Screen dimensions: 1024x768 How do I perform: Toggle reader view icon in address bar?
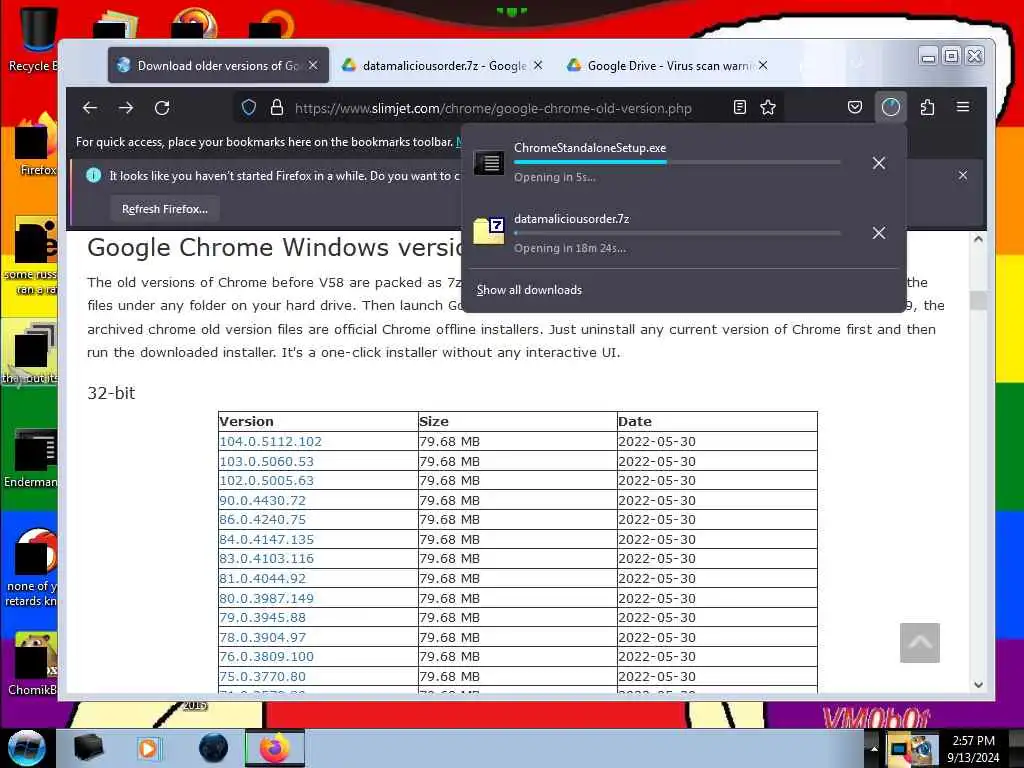click(739, 108)
